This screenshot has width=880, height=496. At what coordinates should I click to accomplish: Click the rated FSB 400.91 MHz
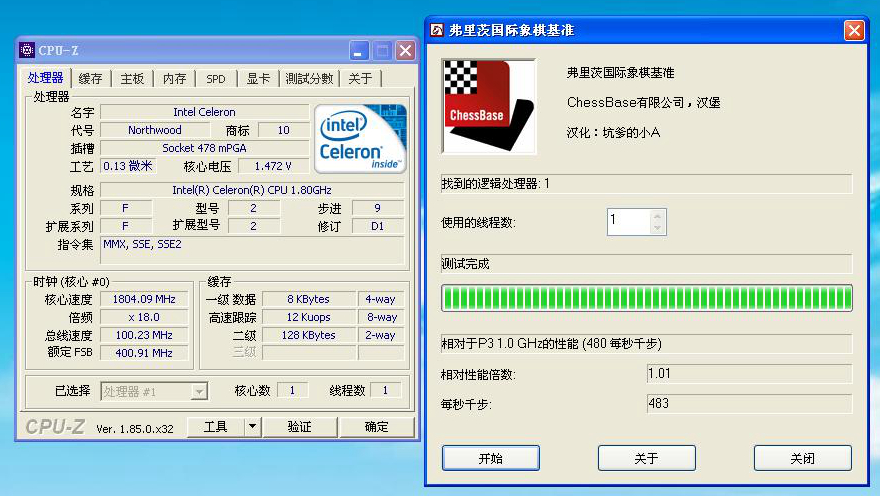click(144, 353)
